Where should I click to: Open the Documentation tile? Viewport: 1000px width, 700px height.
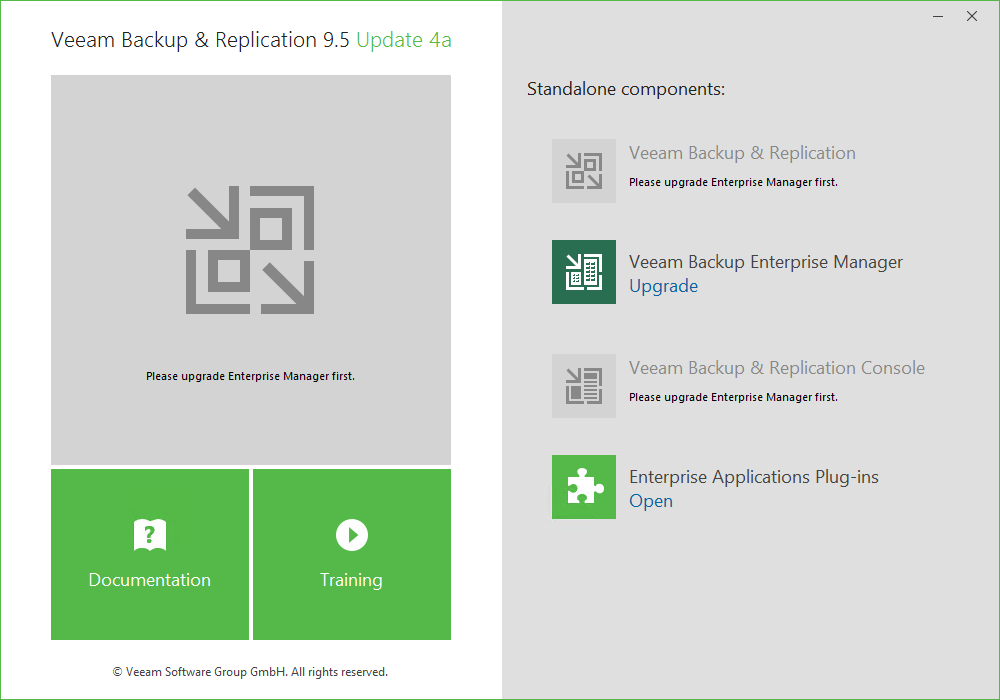coord(150,554)
